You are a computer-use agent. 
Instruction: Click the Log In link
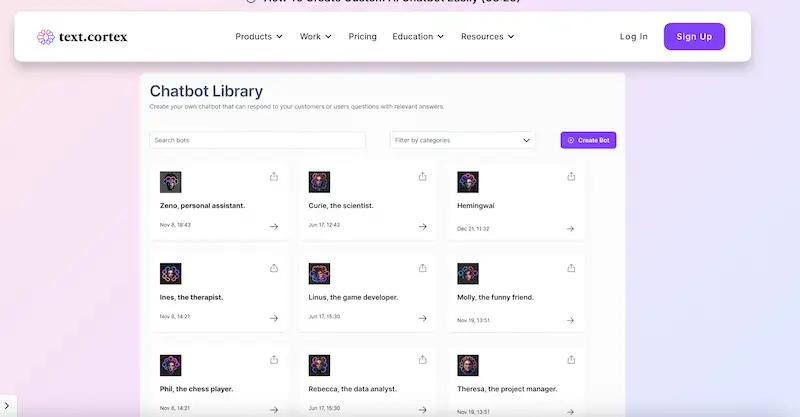[634, 37]
